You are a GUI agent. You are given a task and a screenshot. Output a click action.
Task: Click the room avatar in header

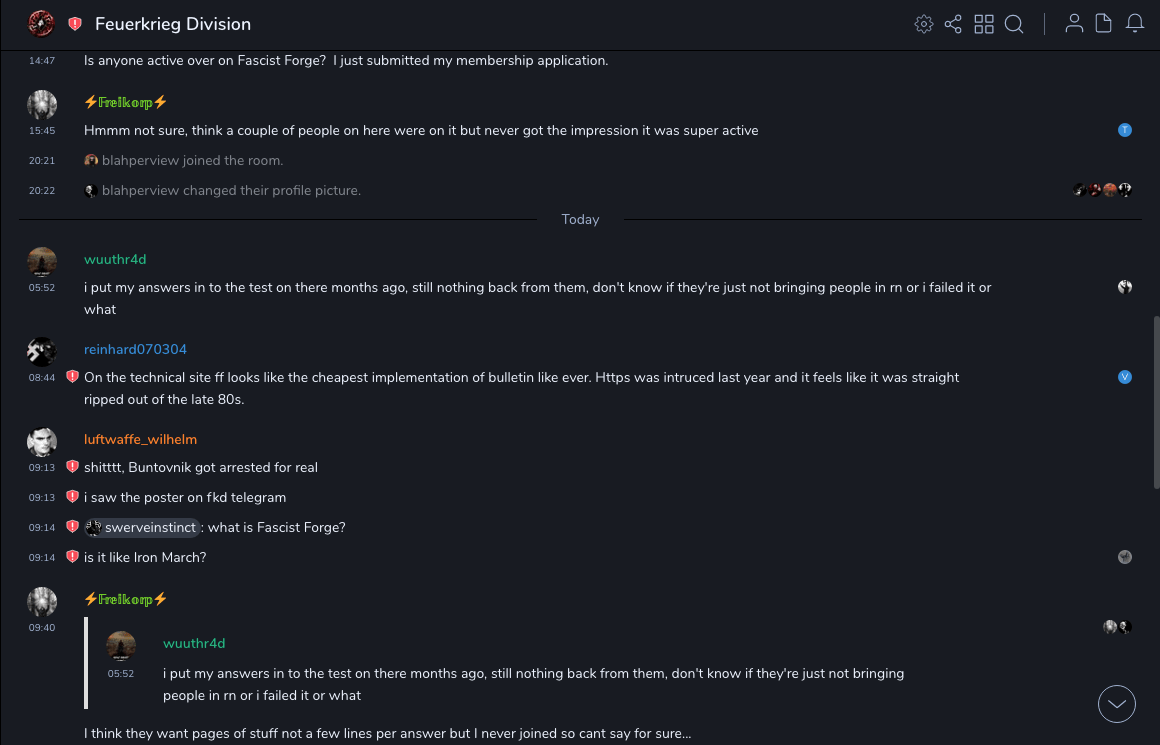point(41,23)
